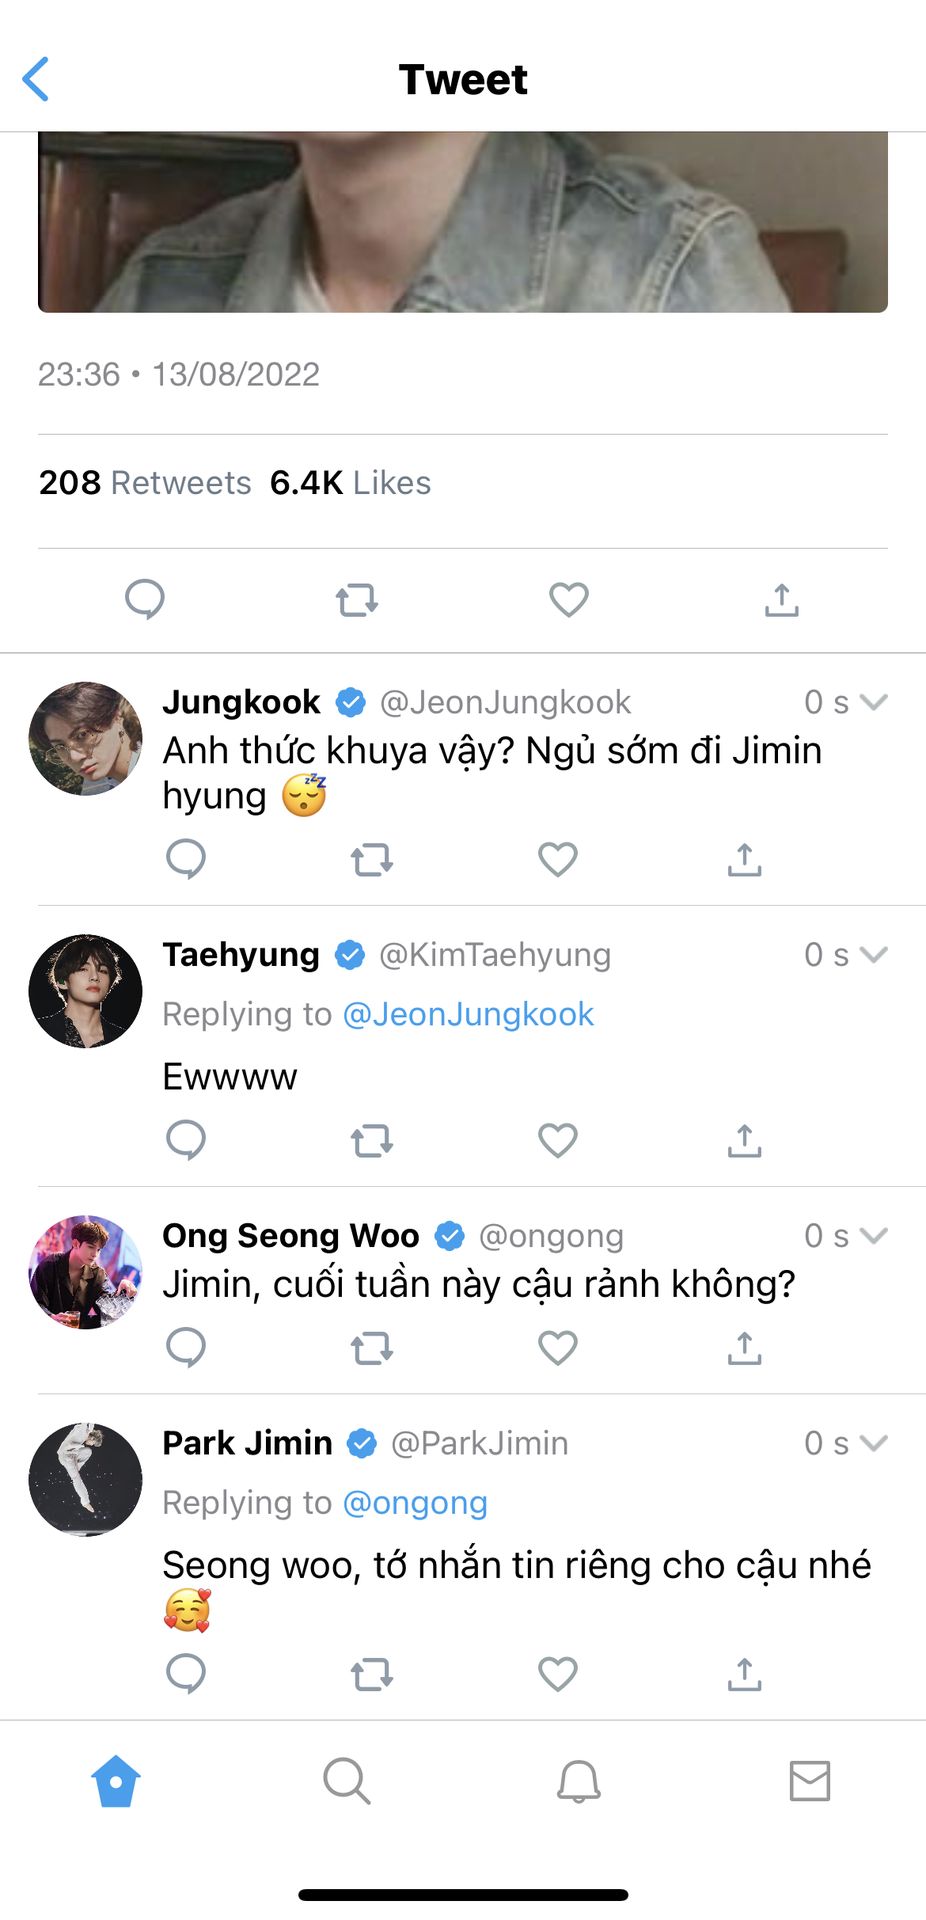Like the main tweet with heart icon
Image resolution: width=926 pixels, height=1920 pixels.
point(569,600)
